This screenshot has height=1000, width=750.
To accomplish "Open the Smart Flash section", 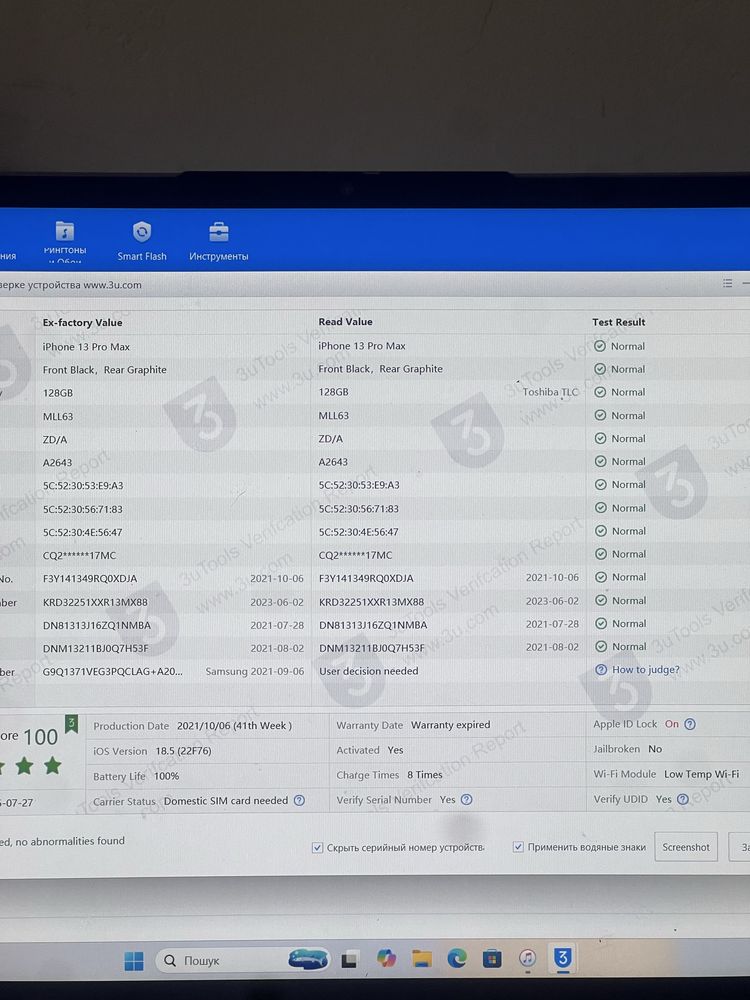I will (x=142, y=241).
